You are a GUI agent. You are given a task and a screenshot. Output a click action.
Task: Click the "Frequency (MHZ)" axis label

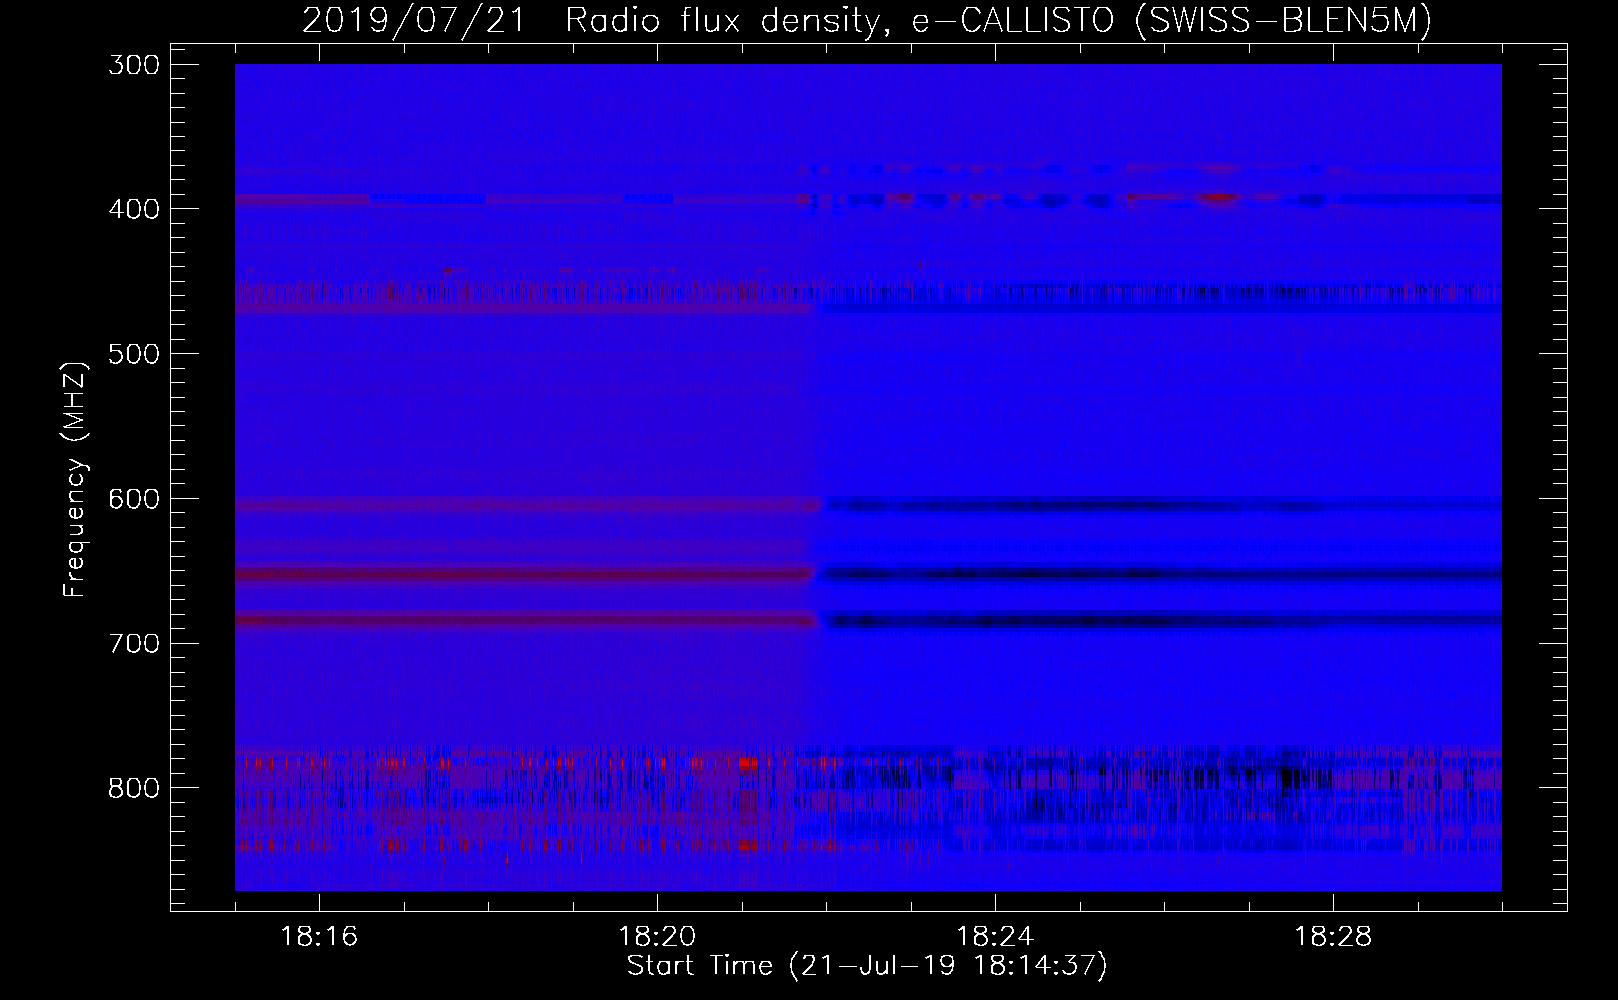[75, 479]
